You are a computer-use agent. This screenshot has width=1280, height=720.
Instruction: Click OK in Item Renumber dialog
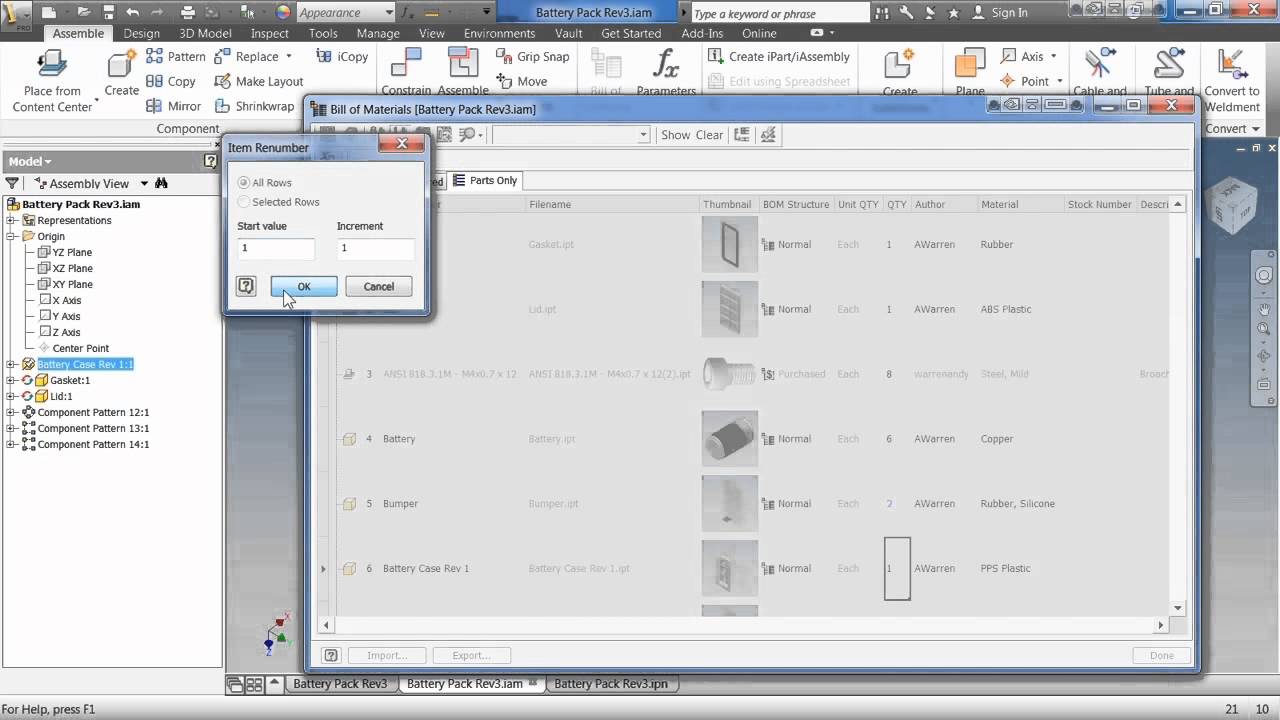(x=304, y=287)
